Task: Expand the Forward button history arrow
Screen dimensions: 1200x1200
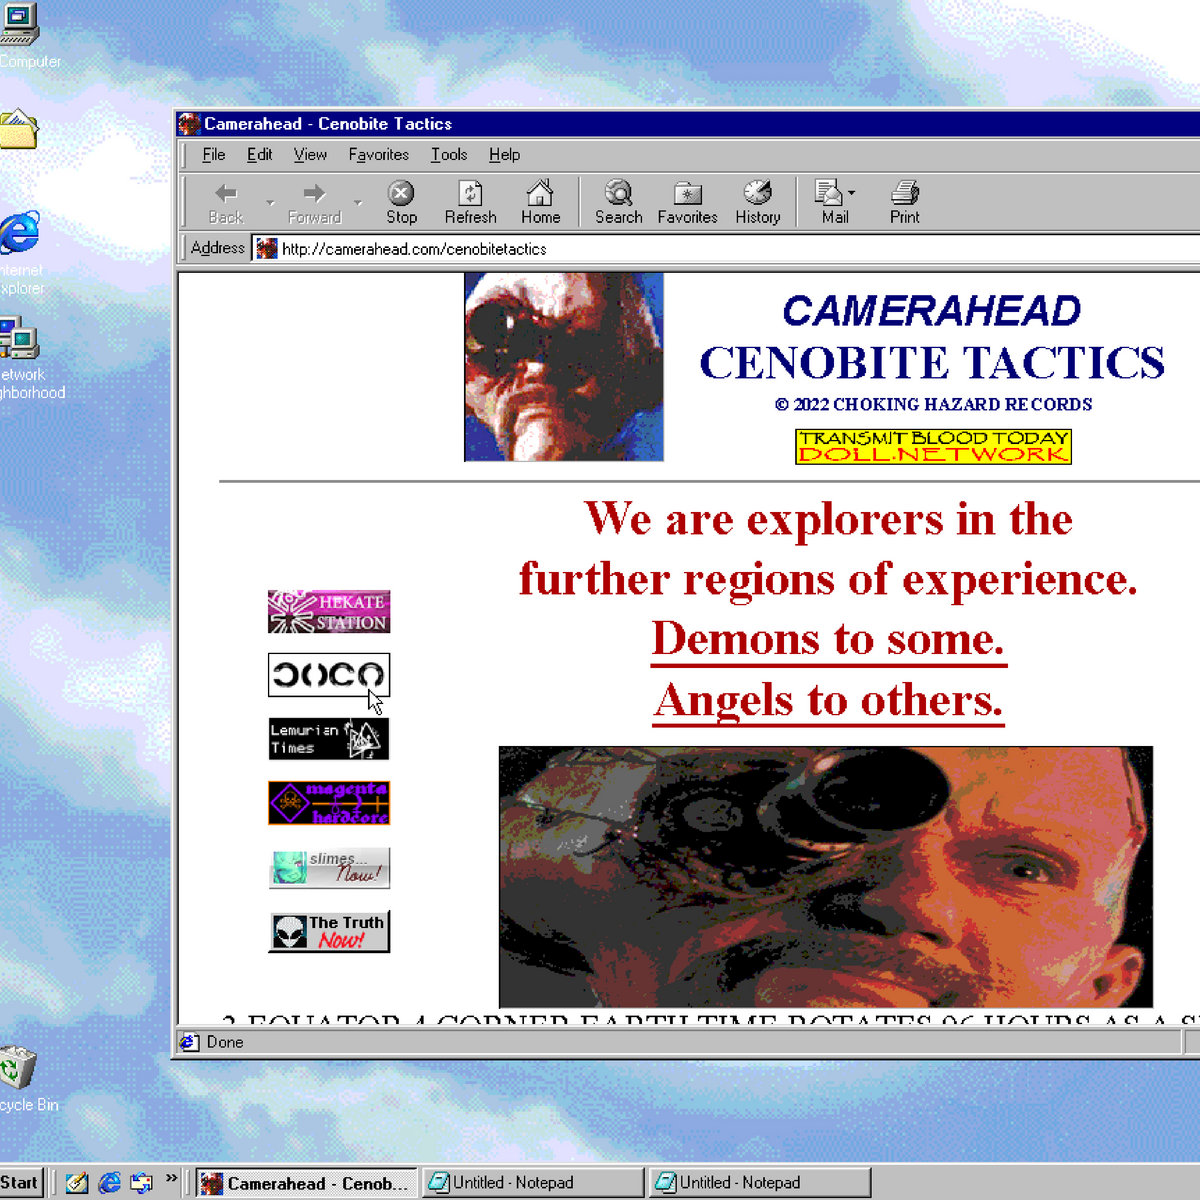Action: click(358, 203)
